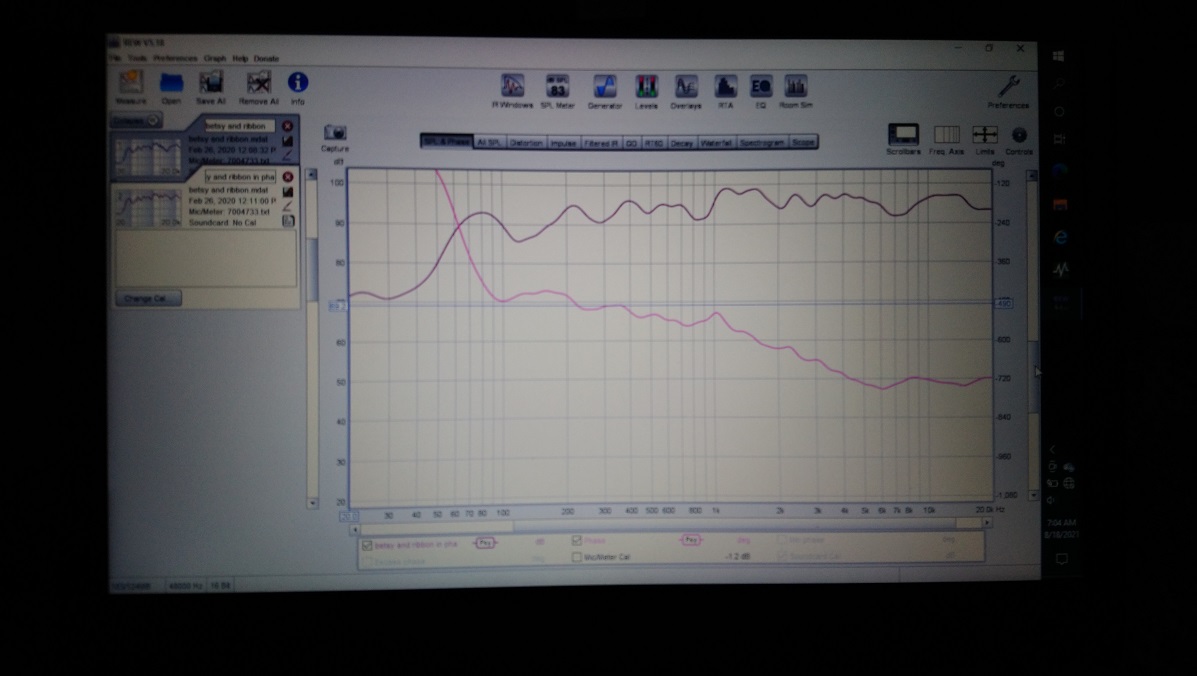Switch to the Decay tab
The image size is (1197, 676).
tap(682, 143)
